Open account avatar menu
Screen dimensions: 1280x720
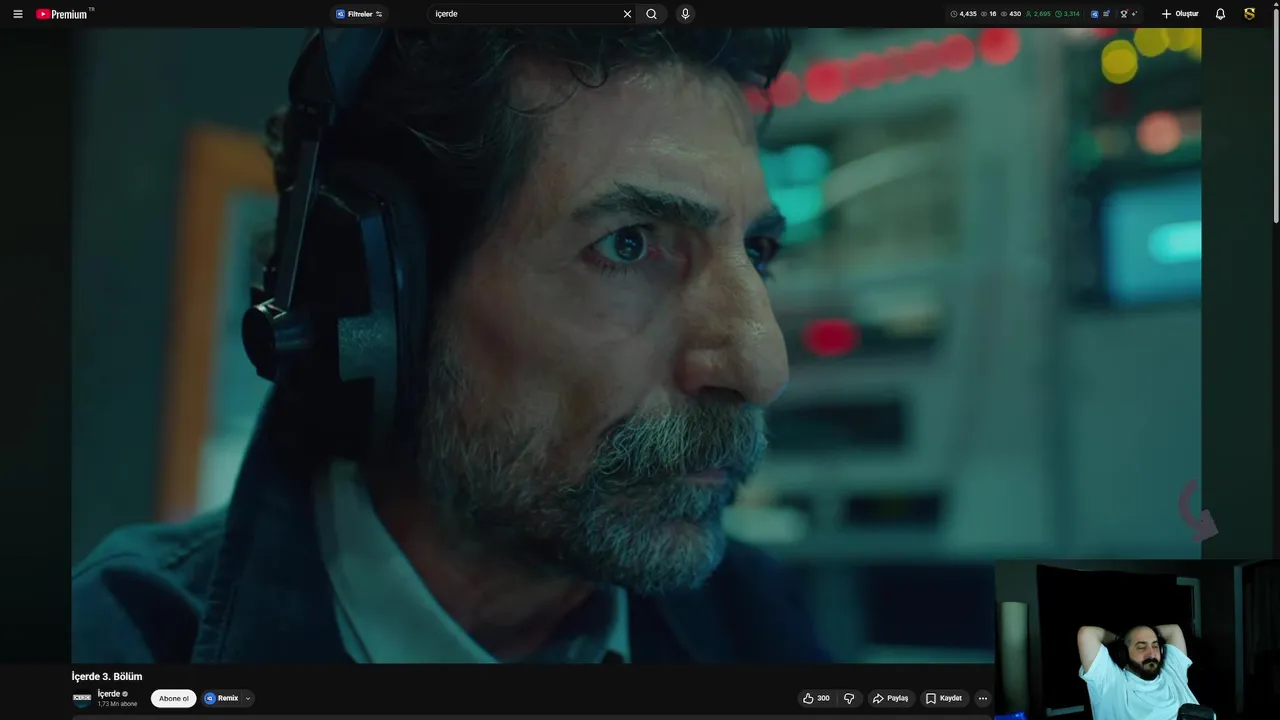(1250, 14)
